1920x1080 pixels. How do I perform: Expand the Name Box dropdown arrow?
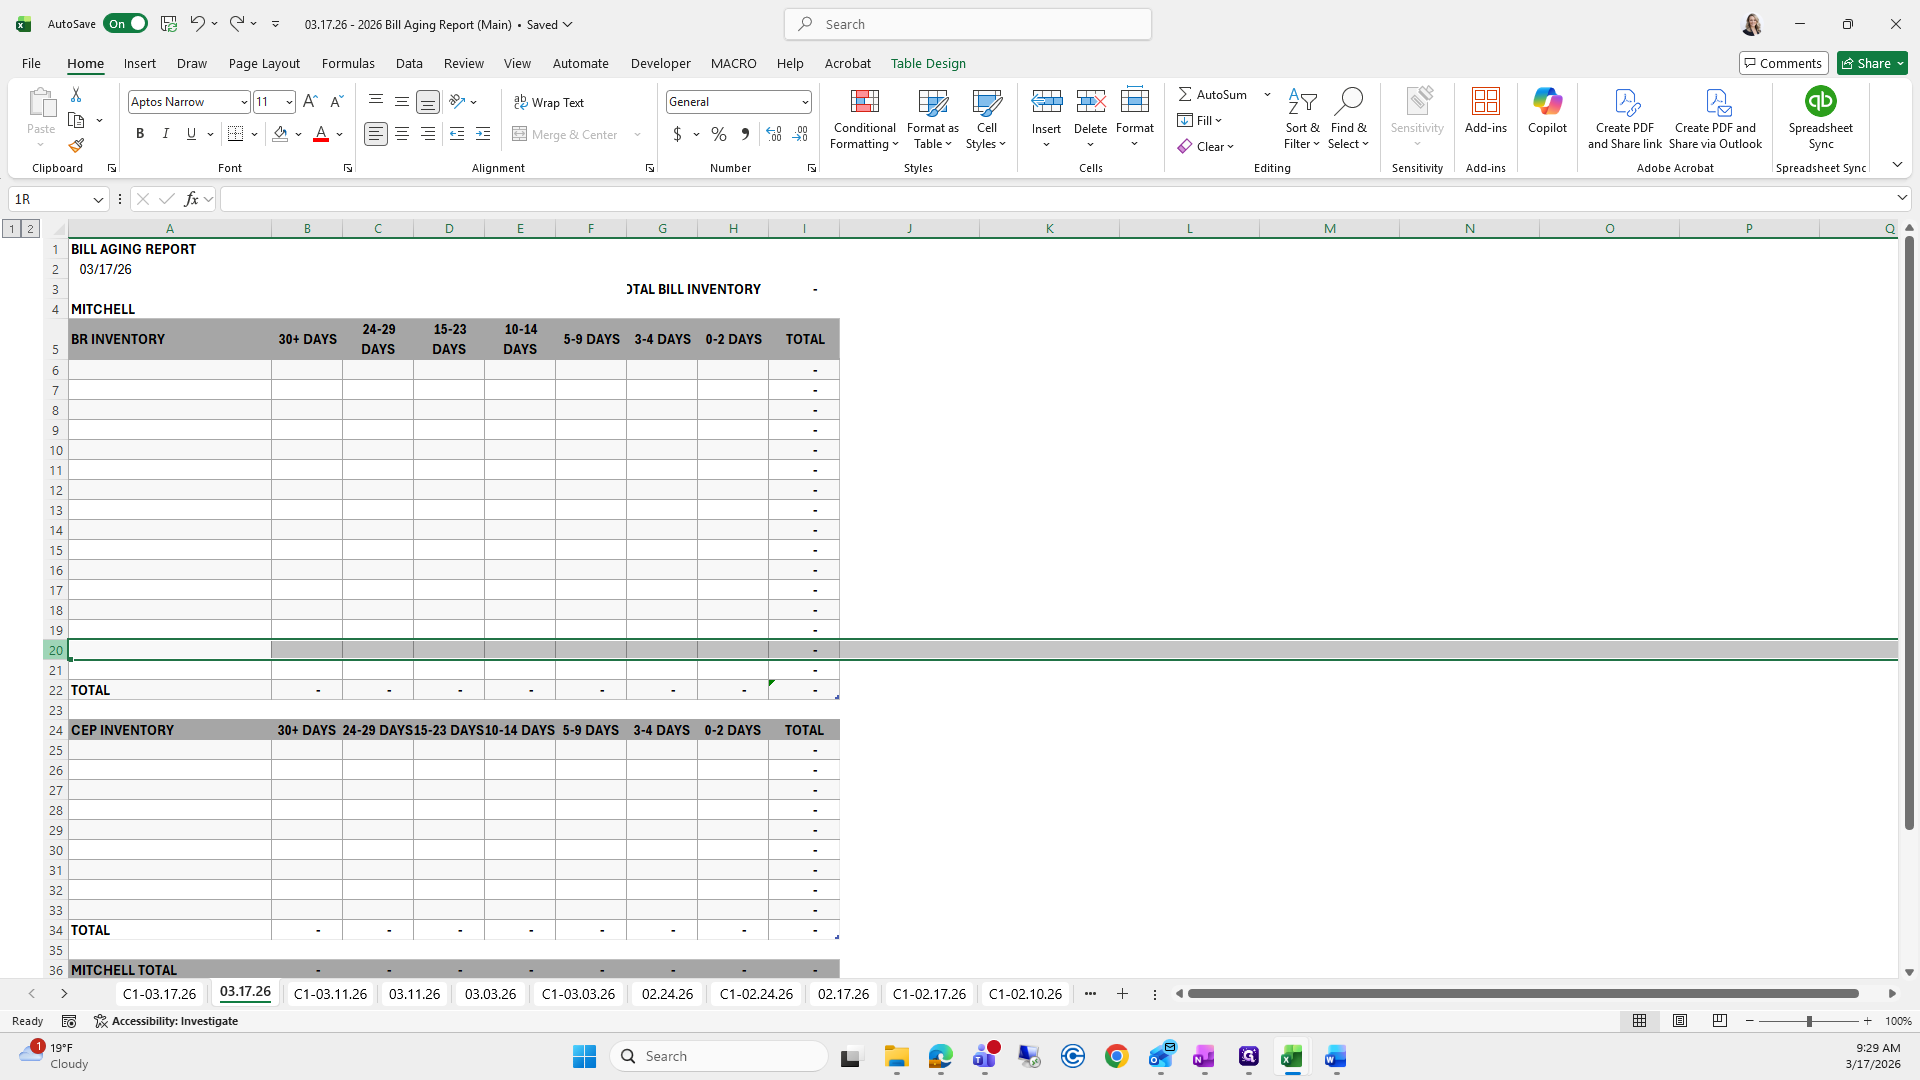tap(98, 199)
